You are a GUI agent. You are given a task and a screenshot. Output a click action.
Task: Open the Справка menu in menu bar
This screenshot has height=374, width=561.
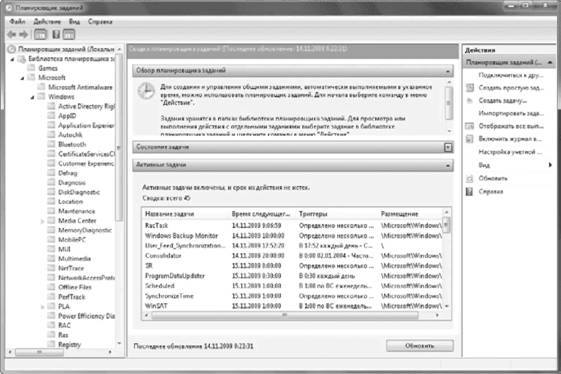(x=100, y=21)
